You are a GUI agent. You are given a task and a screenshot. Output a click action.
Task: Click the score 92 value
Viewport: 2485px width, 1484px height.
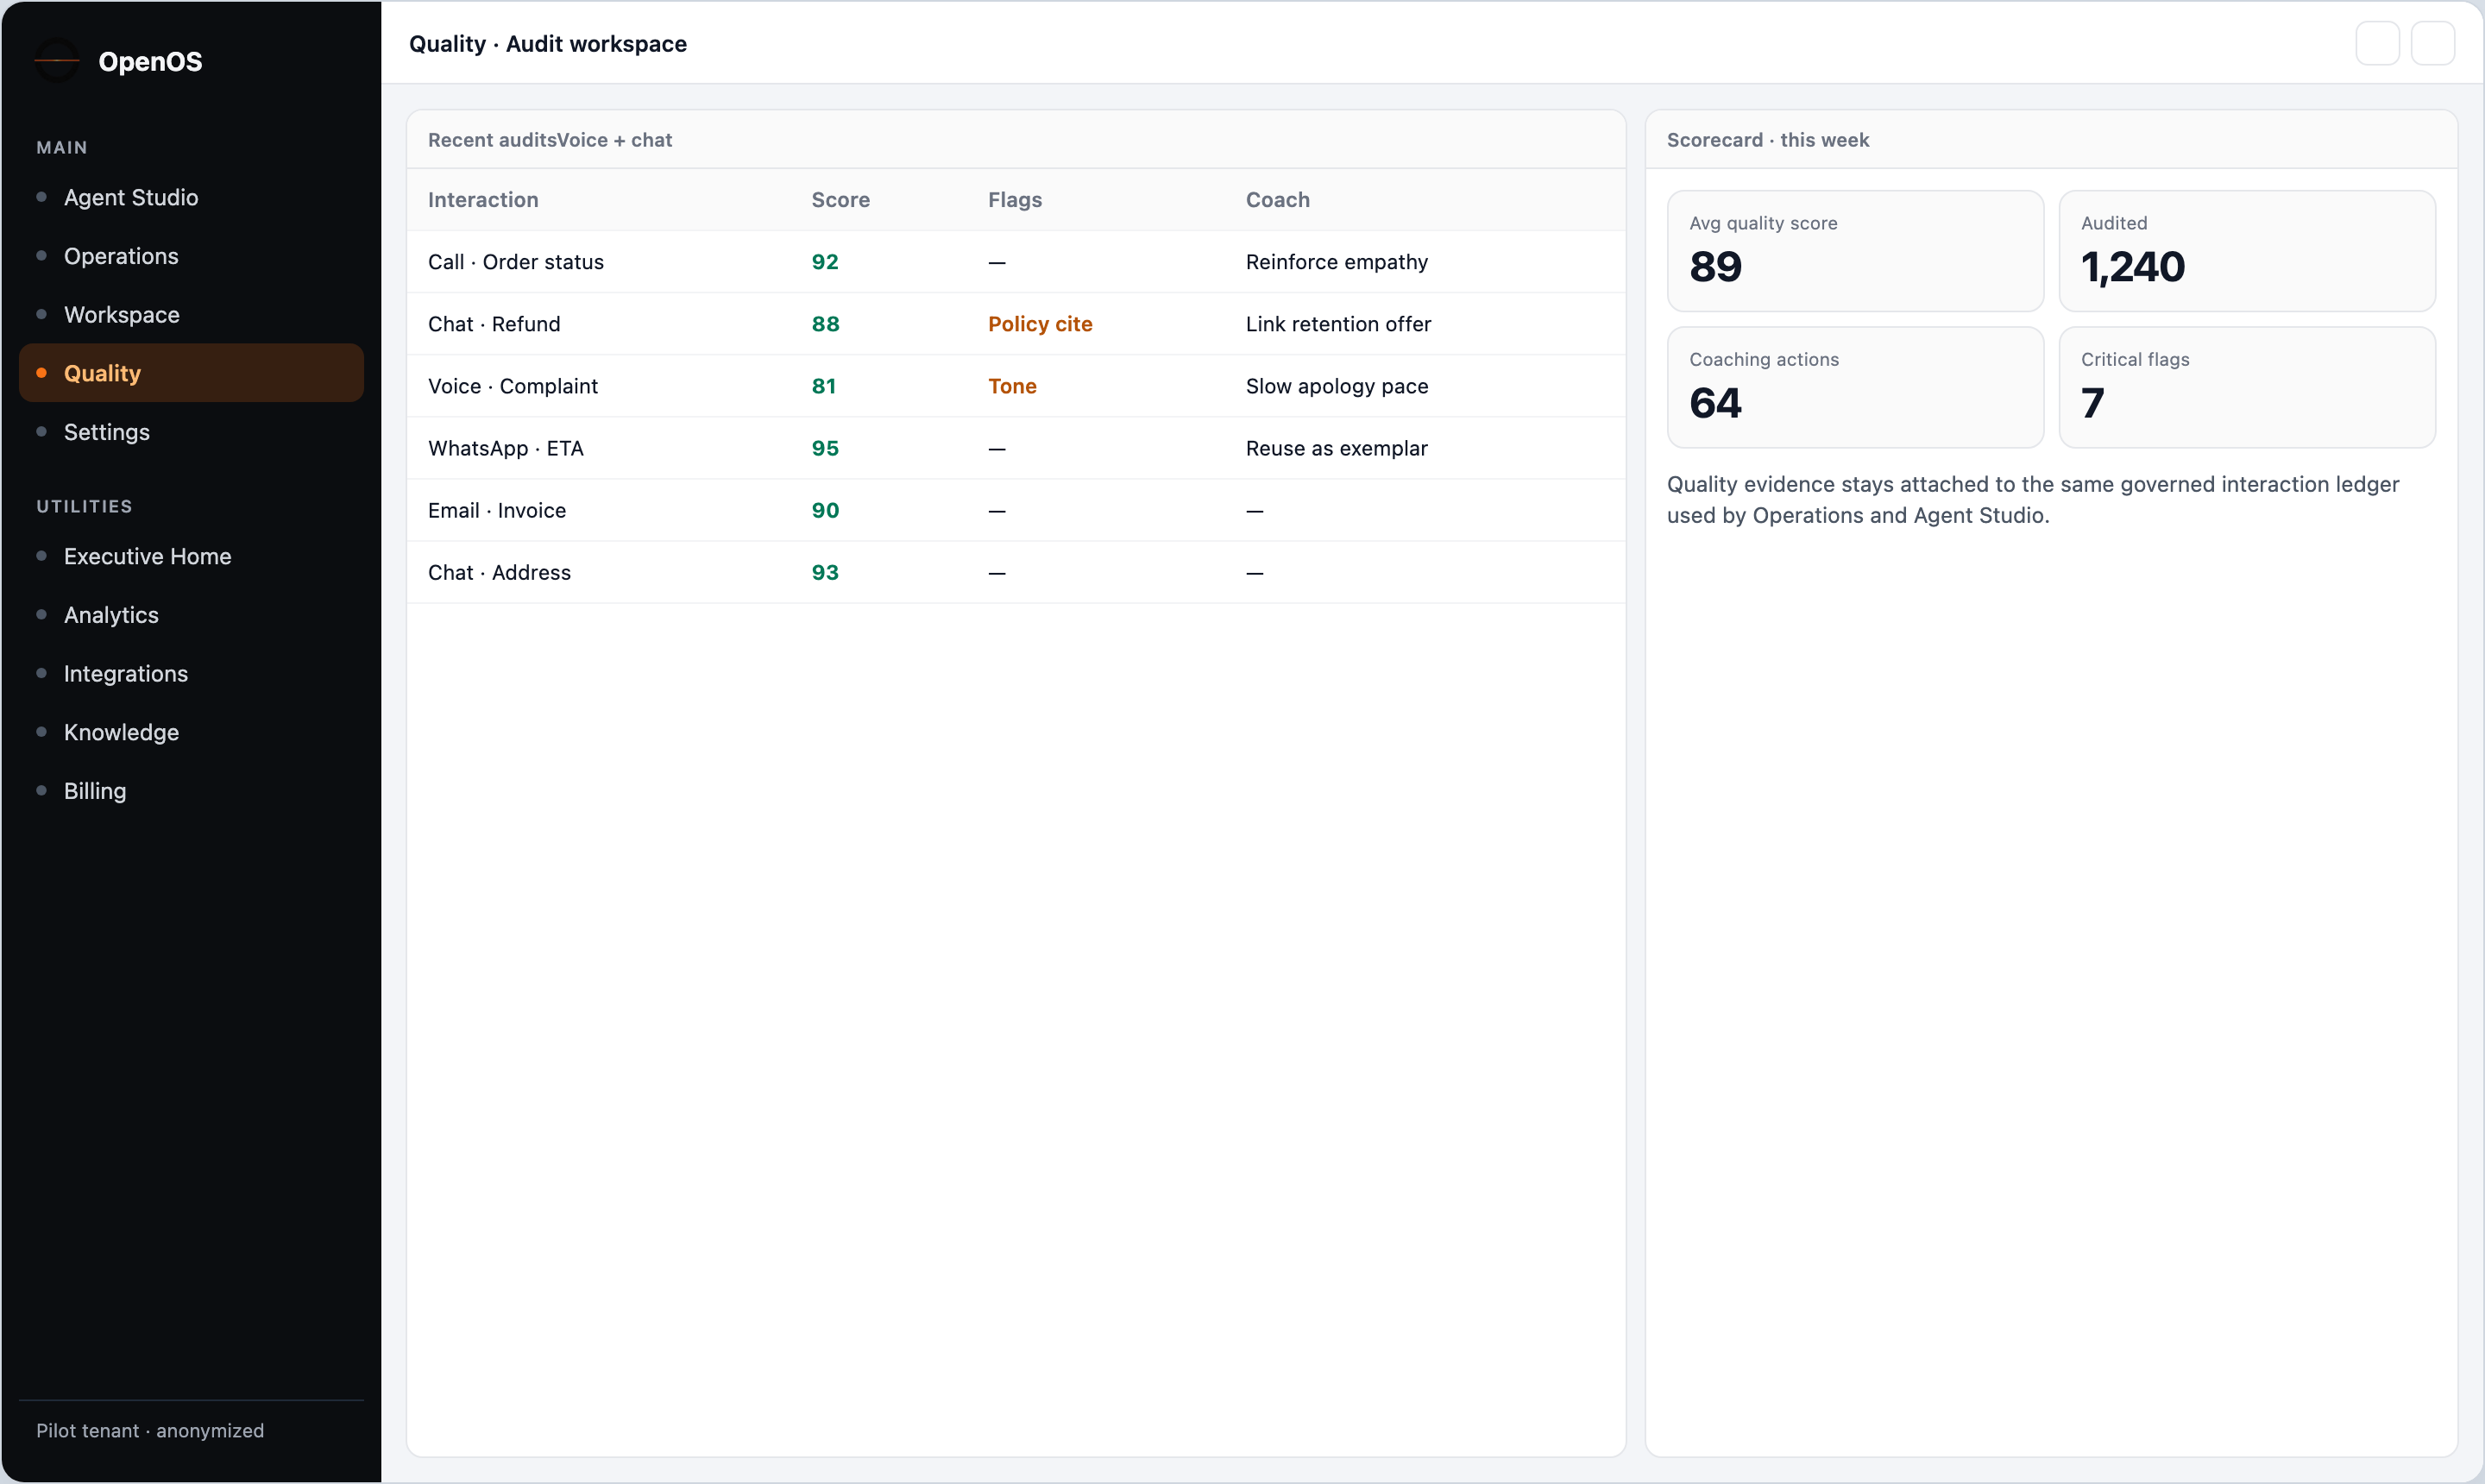(824, 262)
